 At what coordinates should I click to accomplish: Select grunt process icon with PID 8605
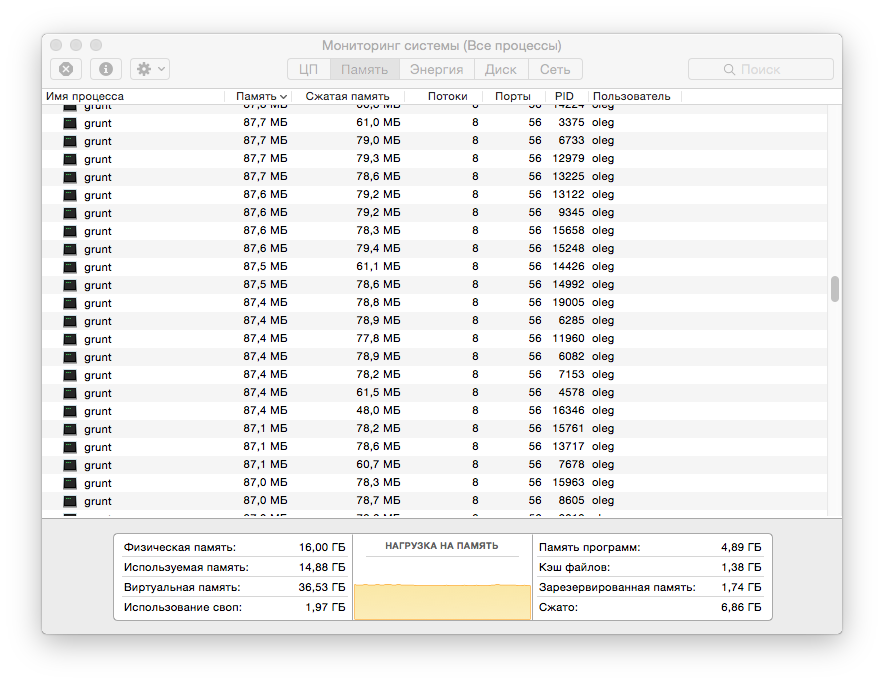pyautogui.click(x=70, y=502)
